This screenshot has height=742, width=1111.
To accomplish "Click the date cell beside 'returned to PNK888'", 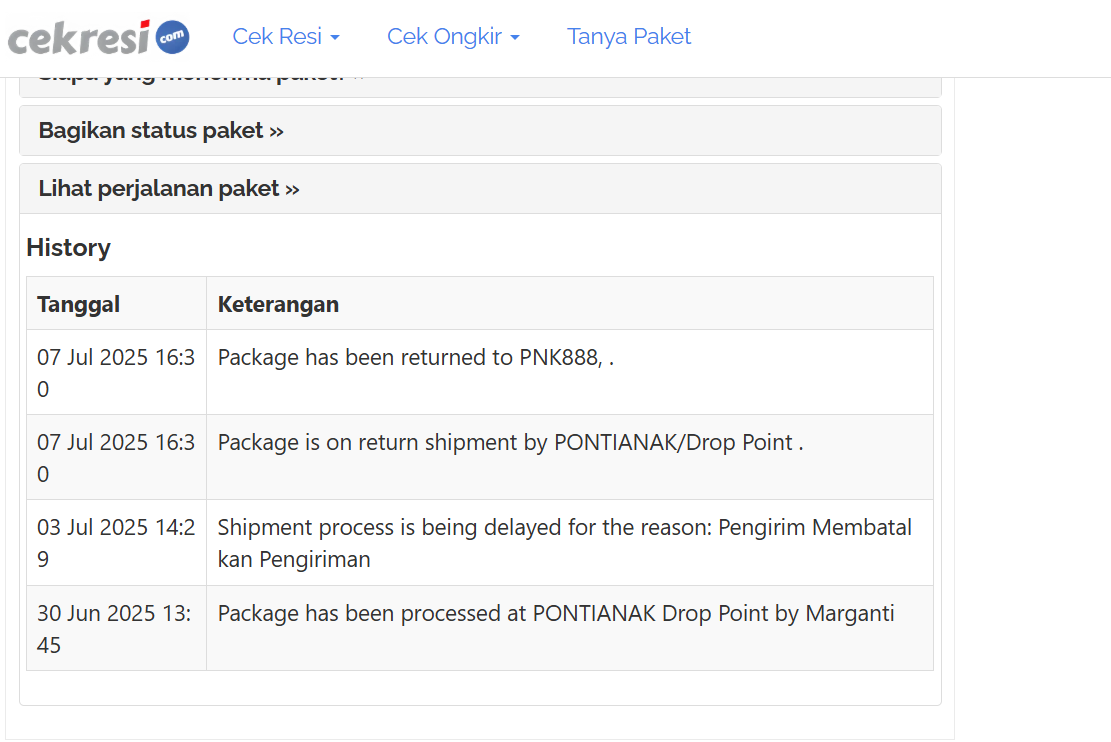I will [116, 373].
